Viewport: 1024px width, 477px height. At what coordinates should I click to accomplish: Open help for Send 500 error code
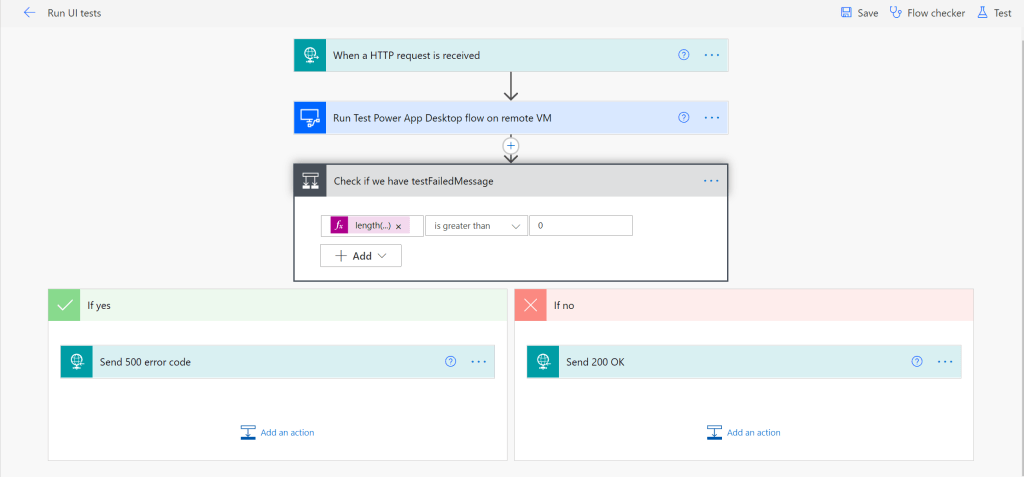coord(450,362)
